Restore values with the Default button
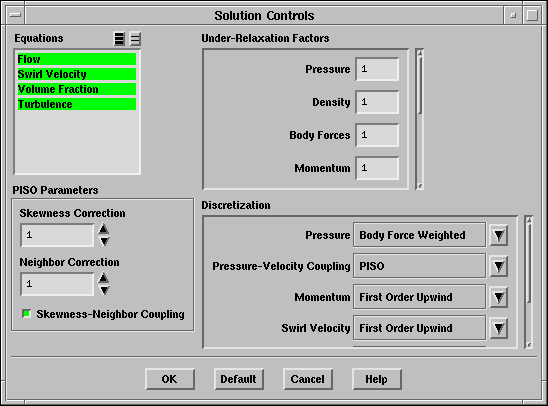 pyautogui.click(x=239, y=379)
